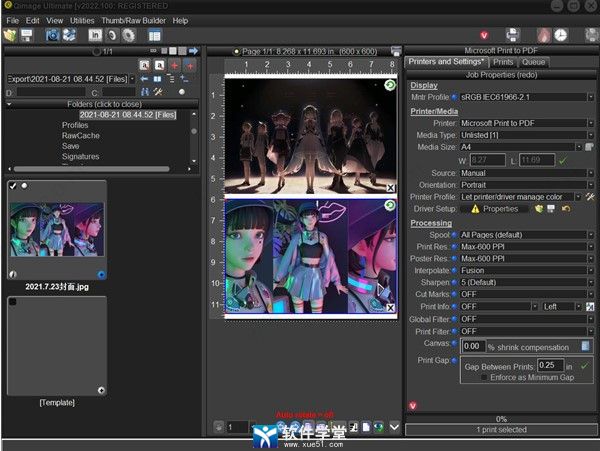Click the gear settings icon in toolbar
Image resolution: width=600 pixels, height=451 pixels.
[x=129, y=36]
